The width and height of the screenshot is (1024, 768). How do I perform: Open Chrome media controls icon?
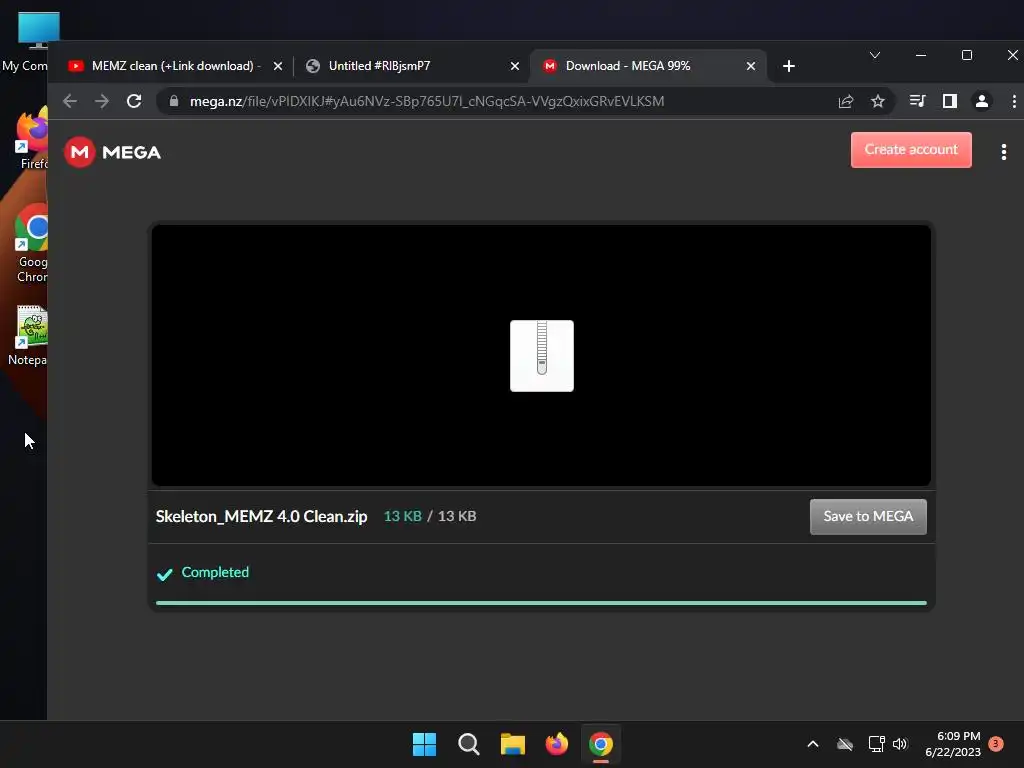point(918,101)
